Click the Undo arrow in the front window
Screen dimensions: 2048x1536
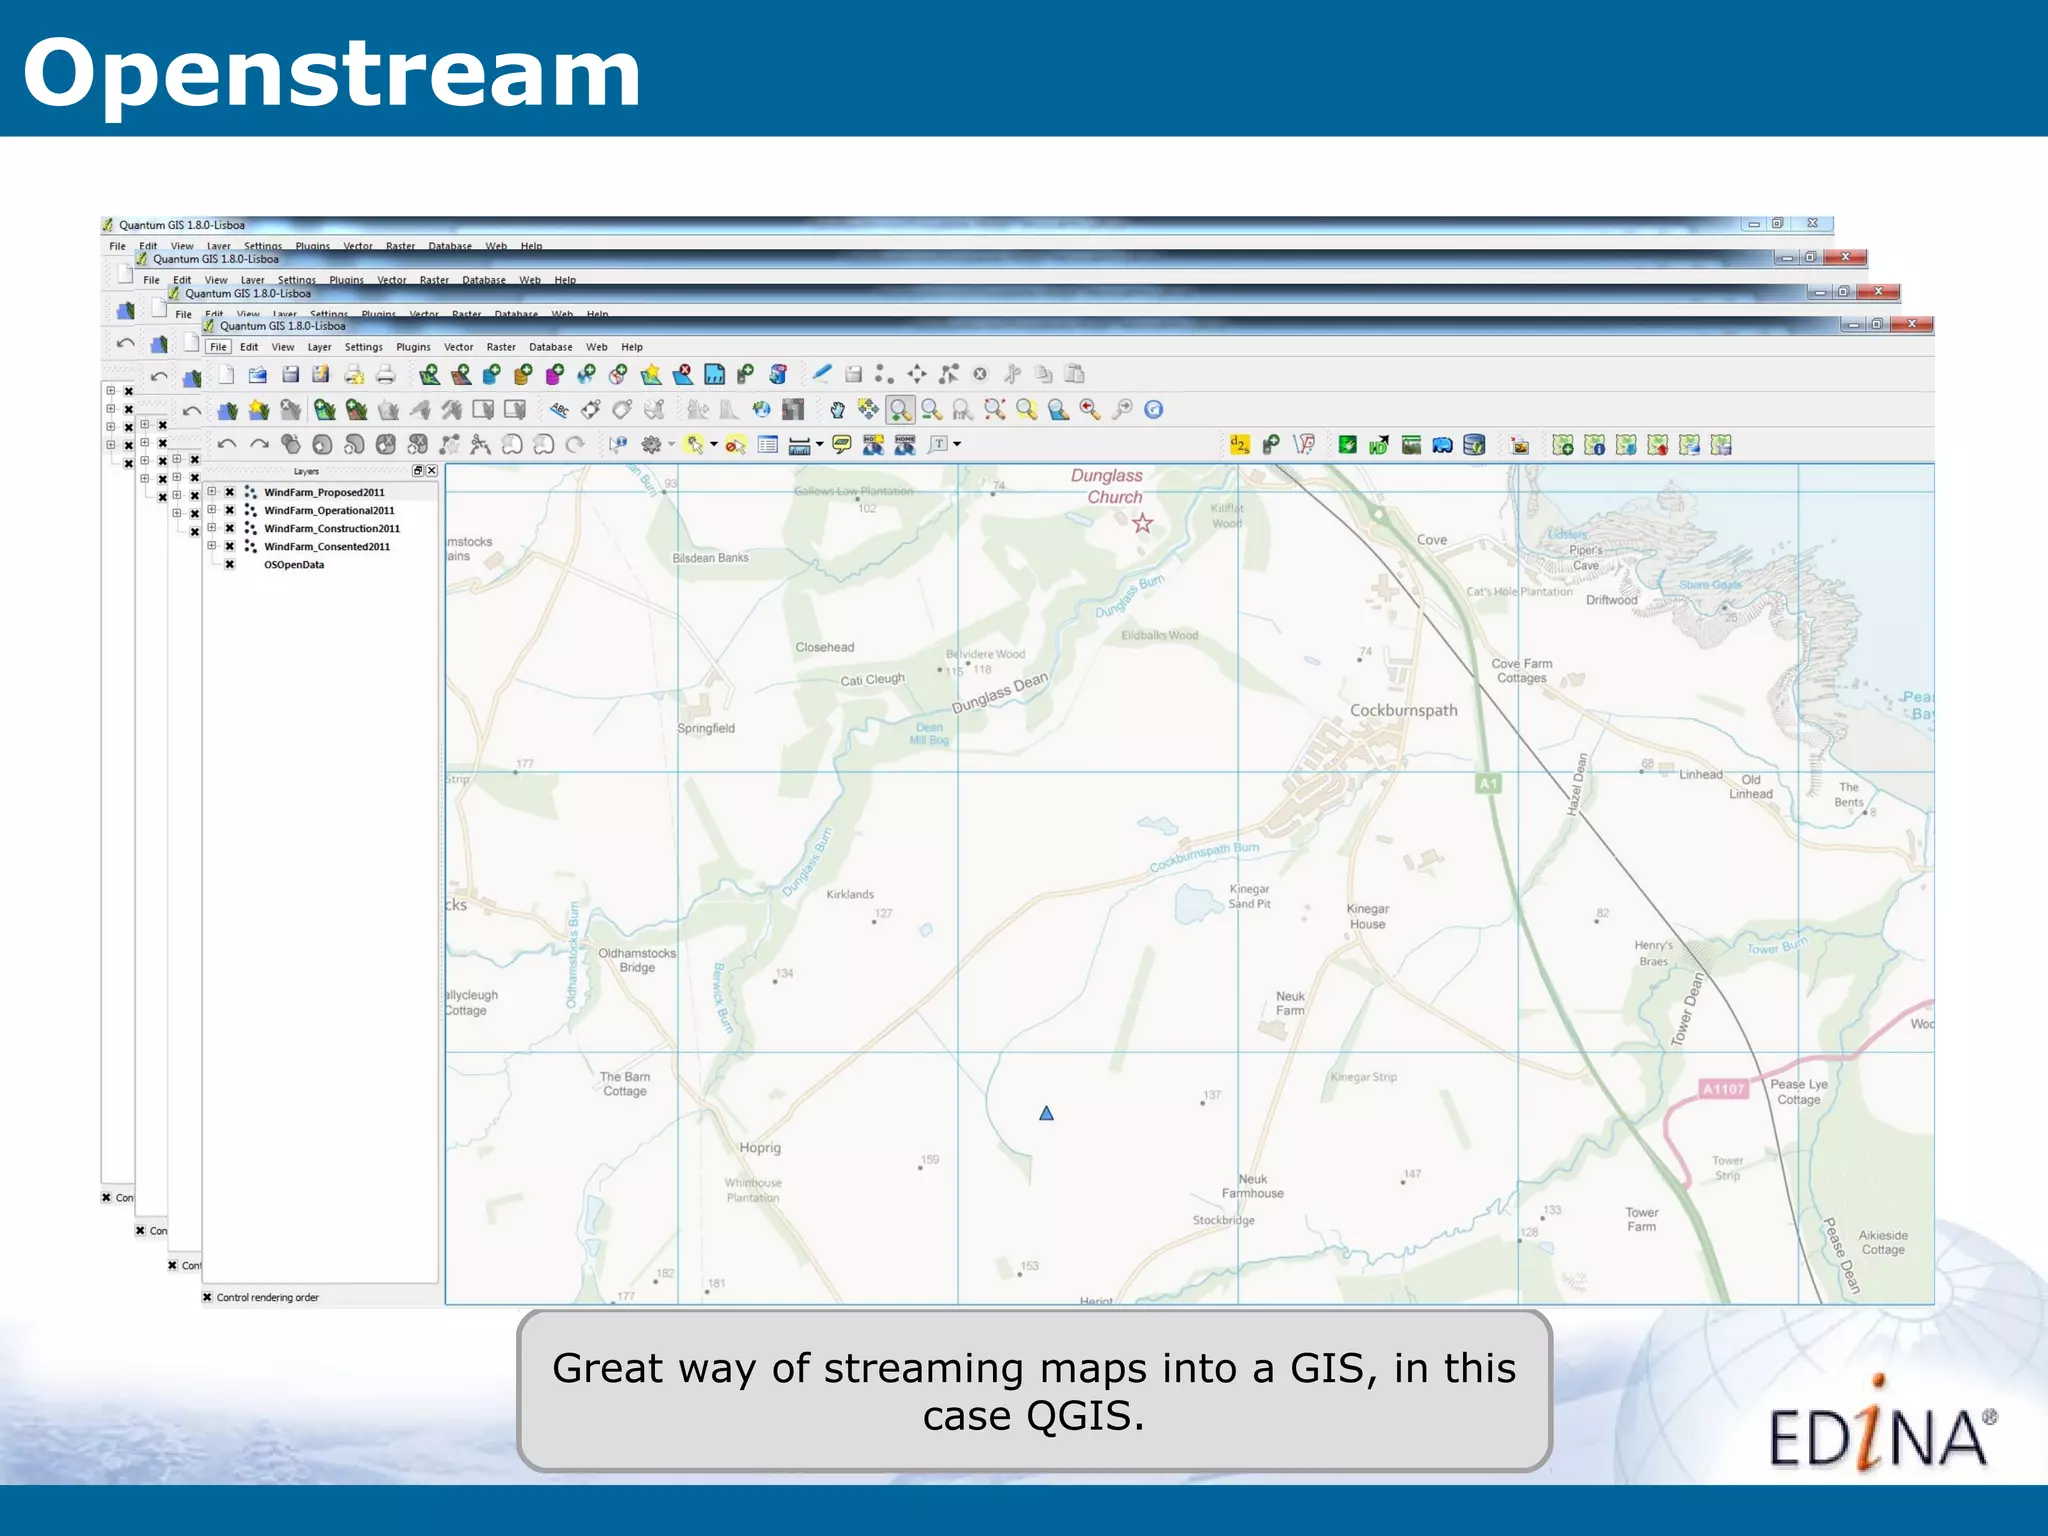tap(227, 445)
